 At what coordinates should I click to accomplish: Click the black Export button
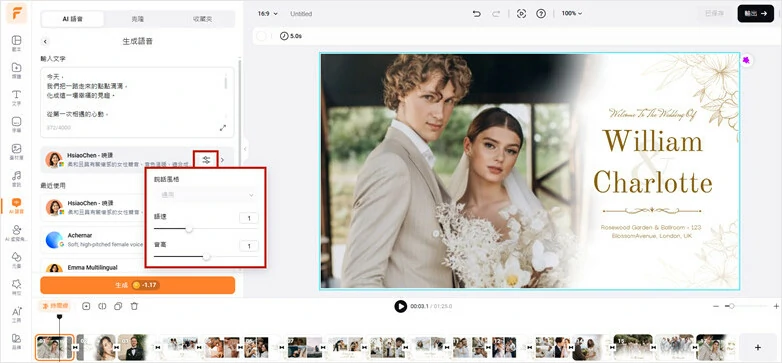click(756, 14)
